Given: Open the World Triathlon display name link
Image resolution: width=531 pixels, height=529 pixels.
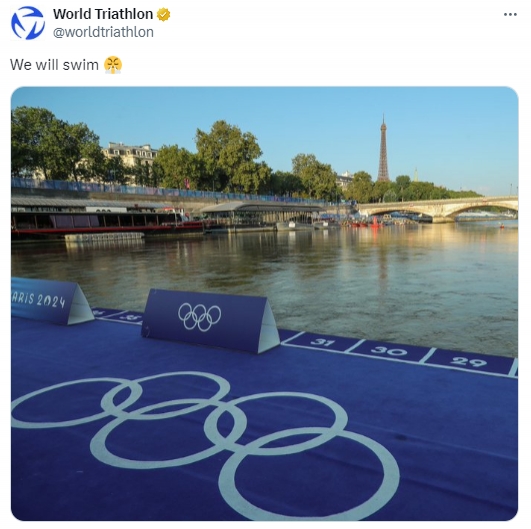Looking at the screenshot, I should 103,14.
